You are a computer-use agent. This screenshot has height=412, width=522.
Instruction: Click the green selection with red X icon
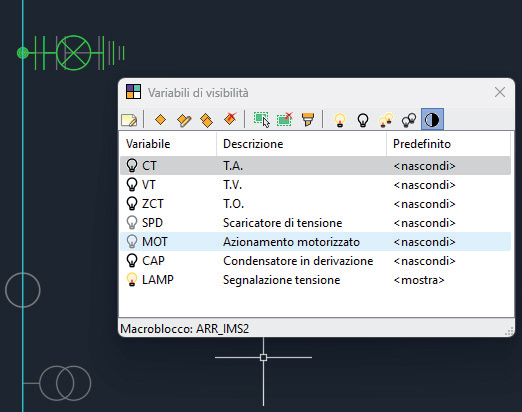pyautogui.click(x=285, y=119)
